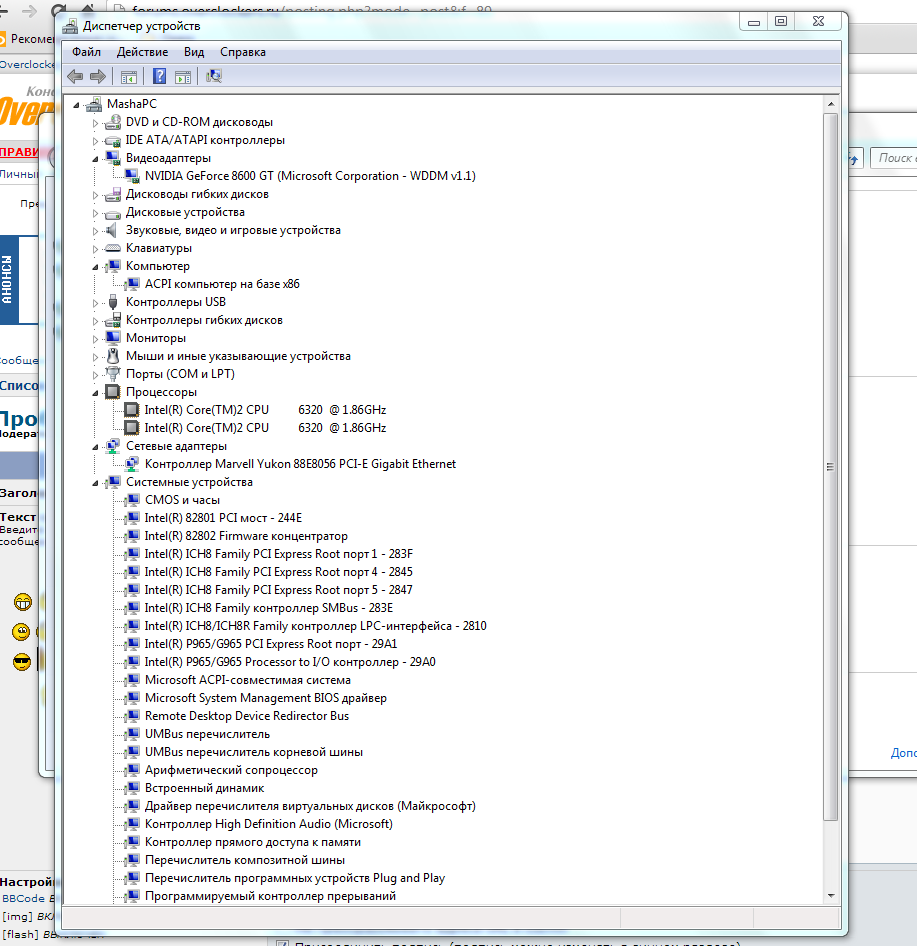This screenshot has height=946, width=917.
Task: Expand the Контроллеры USB node
Action: tap(95, 303)
